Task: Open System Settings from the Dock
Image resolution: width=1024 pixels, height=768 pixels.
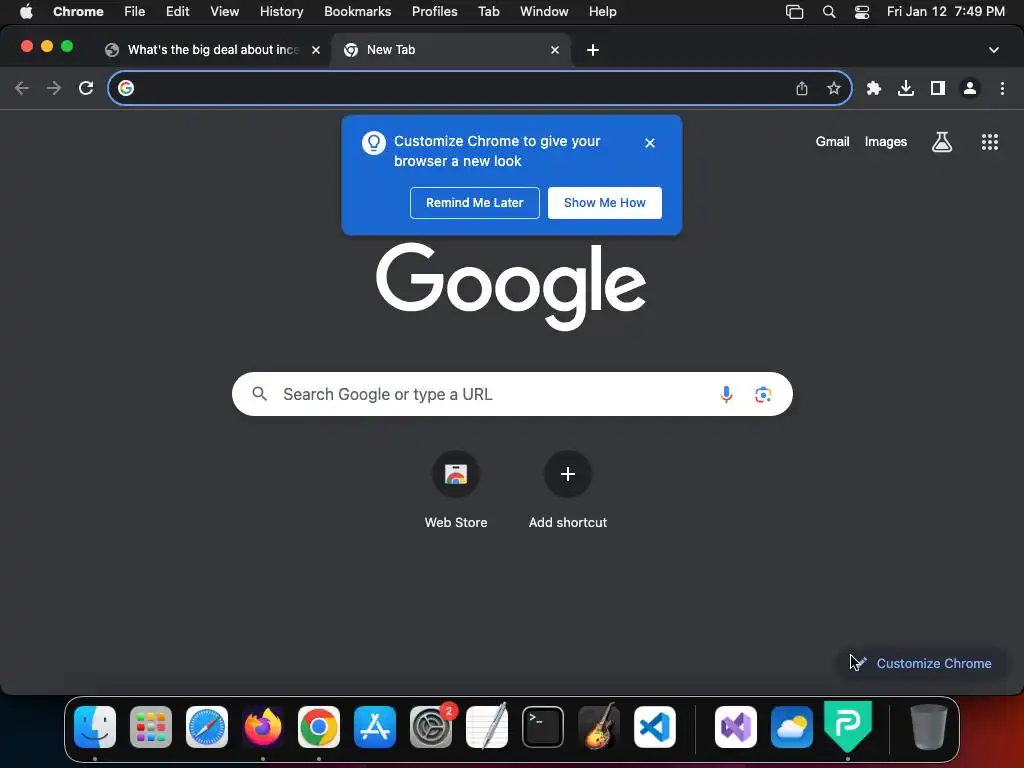Action: coord(431,727)
